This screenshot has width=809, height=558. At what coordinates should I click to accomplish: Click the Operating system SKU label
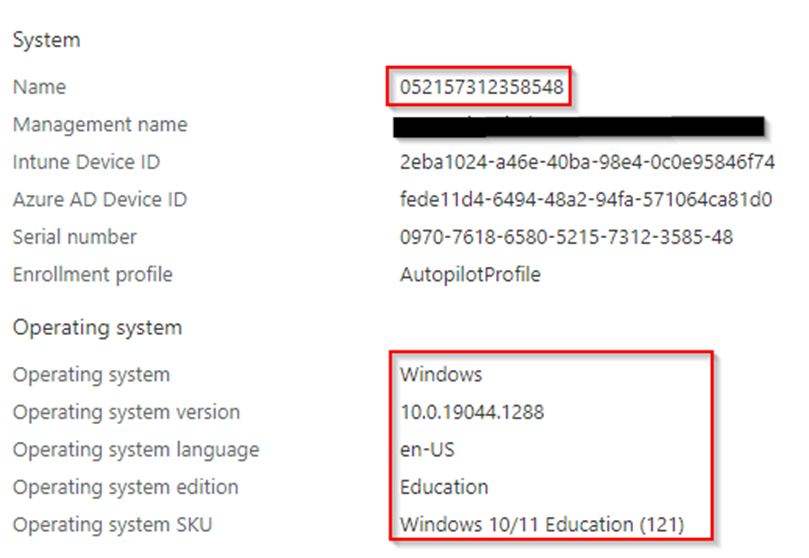click(x=112, y=525)
